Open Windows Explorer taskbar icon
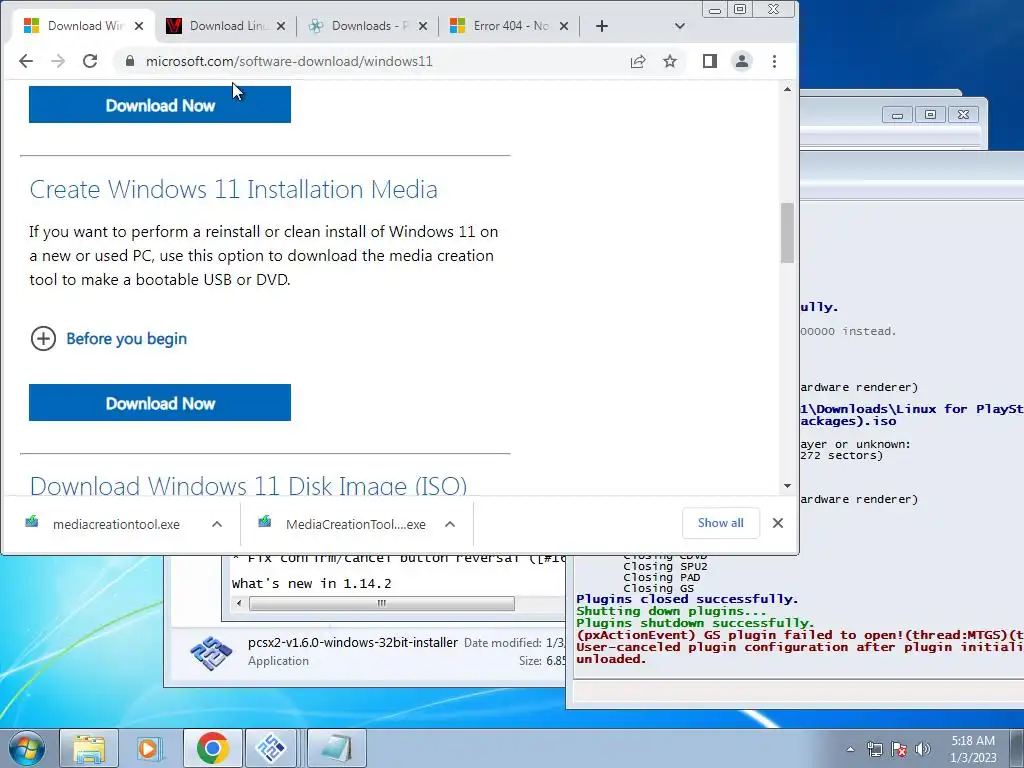Screen dimensions: 1024x768 click(89, 748)
